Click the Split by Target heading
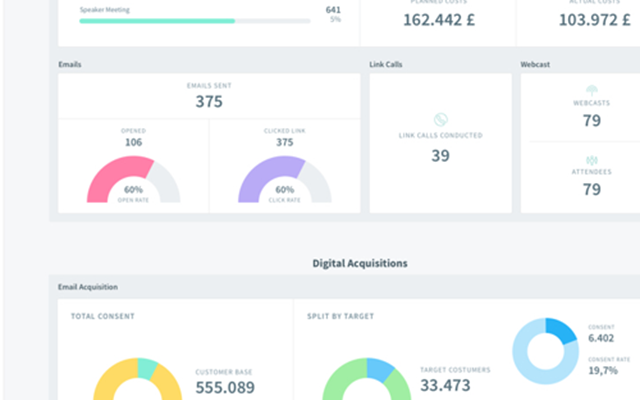Image resolution: width=640 pixels, height=400 pixels. 340,316
